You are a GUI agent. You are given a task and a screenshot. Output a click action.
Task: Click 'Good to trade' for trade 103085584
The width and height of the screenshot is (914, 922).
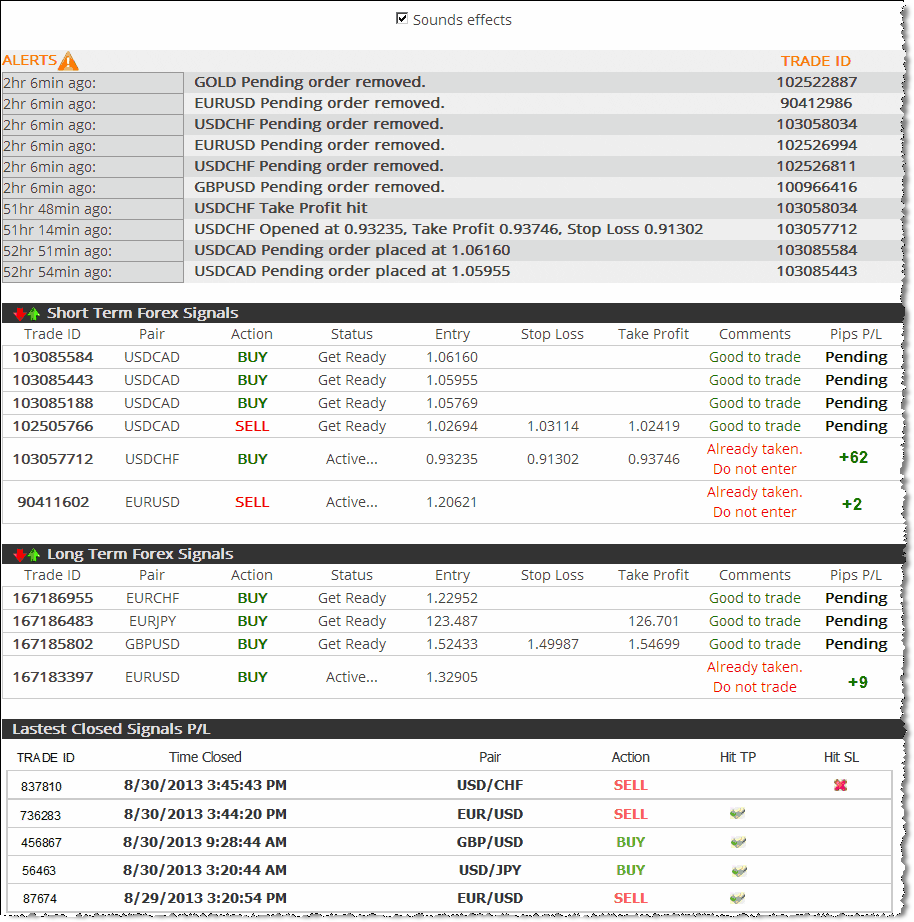click(755, 357)
